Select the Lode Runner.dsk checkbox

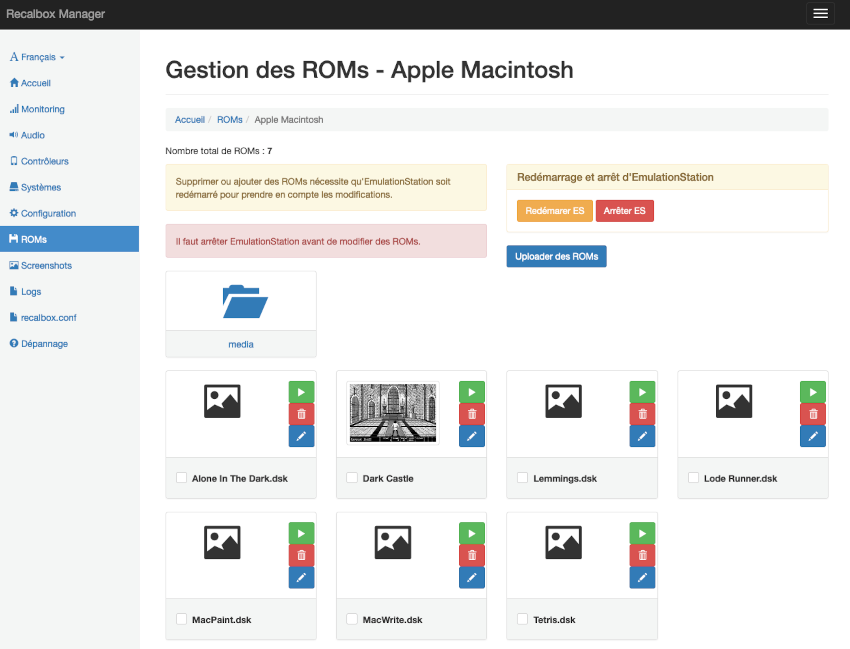(693, 478)
